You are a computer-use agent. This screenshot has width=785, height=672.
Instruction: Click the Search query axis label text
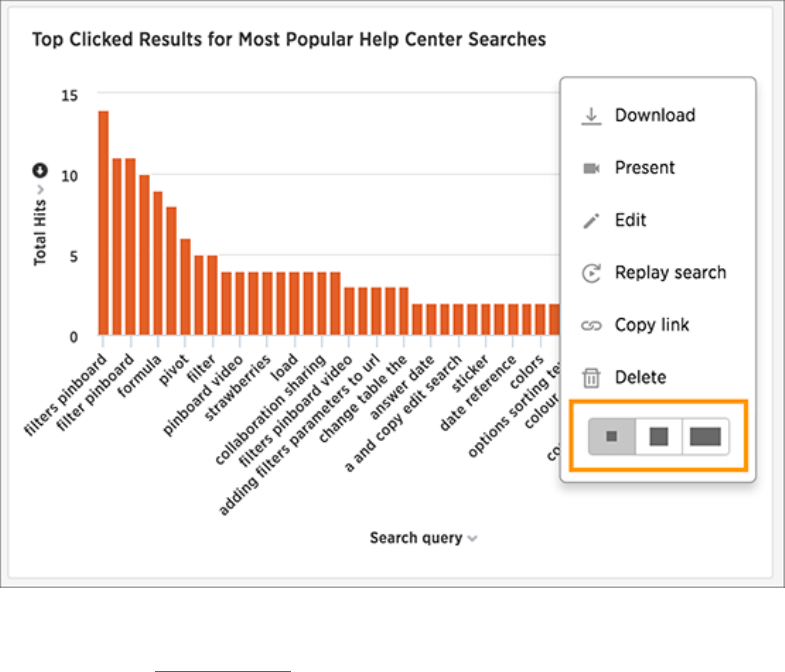click(416, 538)
